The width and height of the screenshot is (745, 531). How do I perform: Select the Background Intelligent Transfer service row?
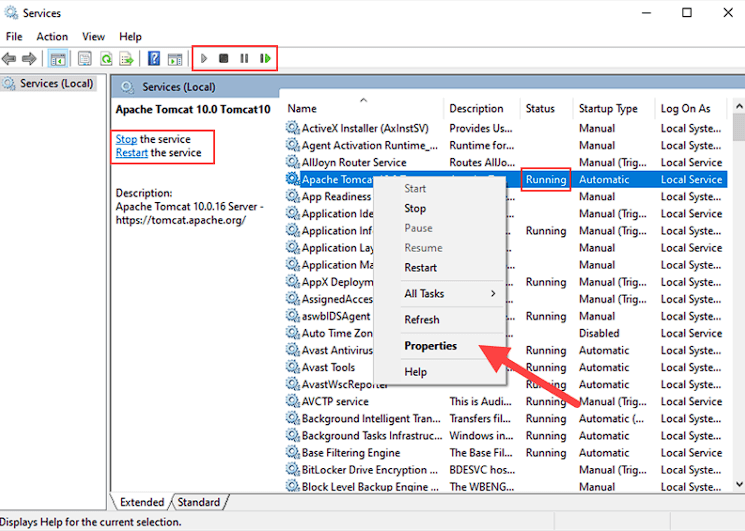[506, 418]
